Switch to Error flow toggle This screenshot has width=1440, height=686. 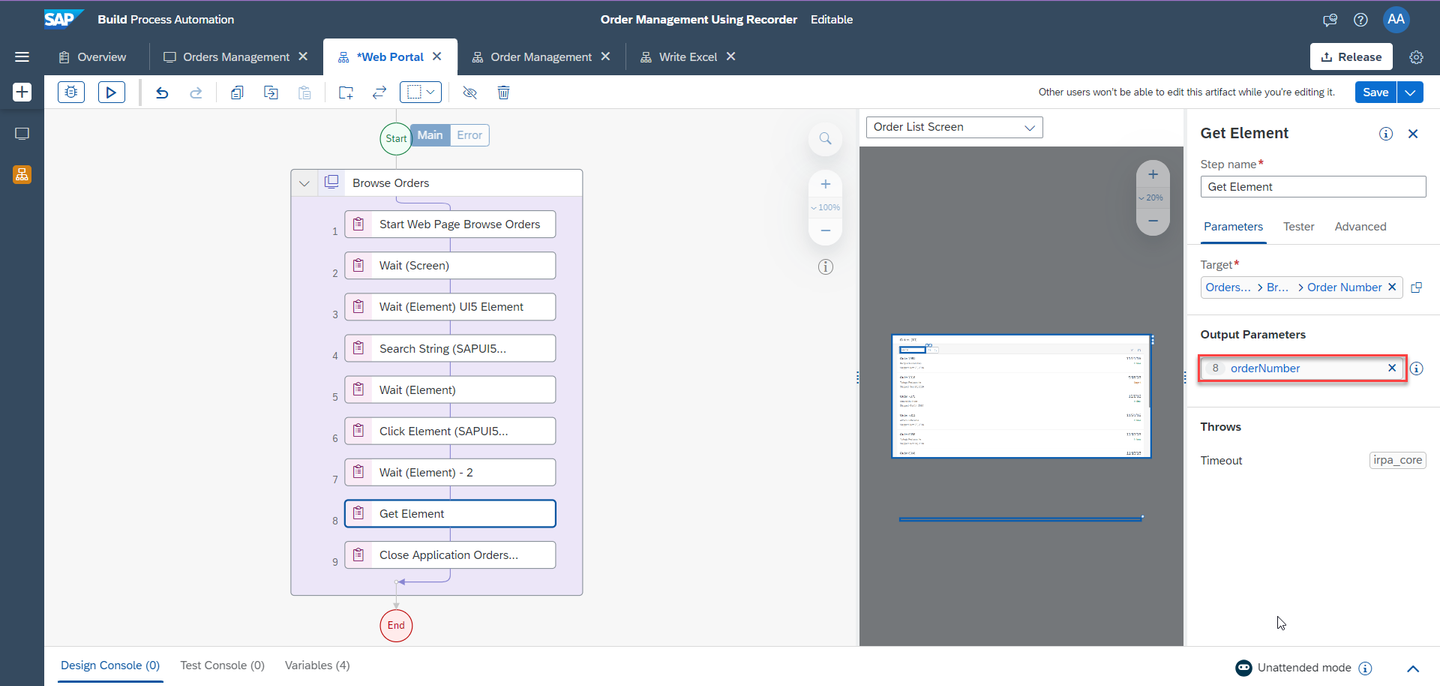click(469, 135)
